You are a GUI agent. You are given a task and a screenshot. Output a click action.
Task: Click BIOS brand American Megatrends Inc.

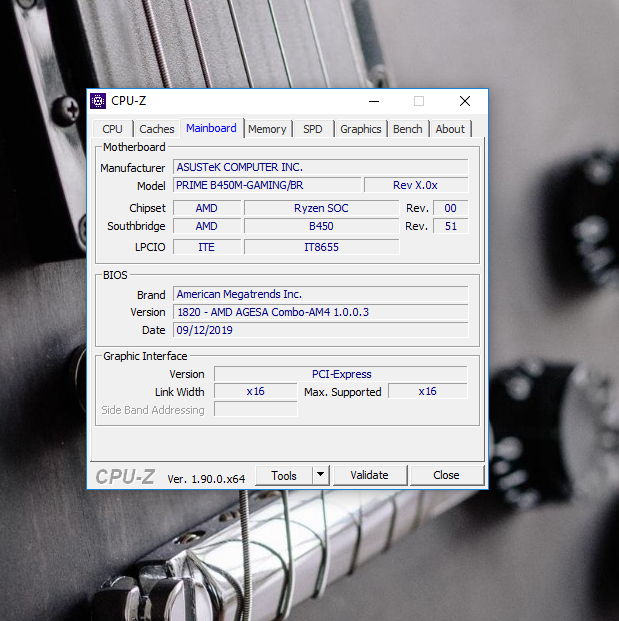click(x=321, y=294)
